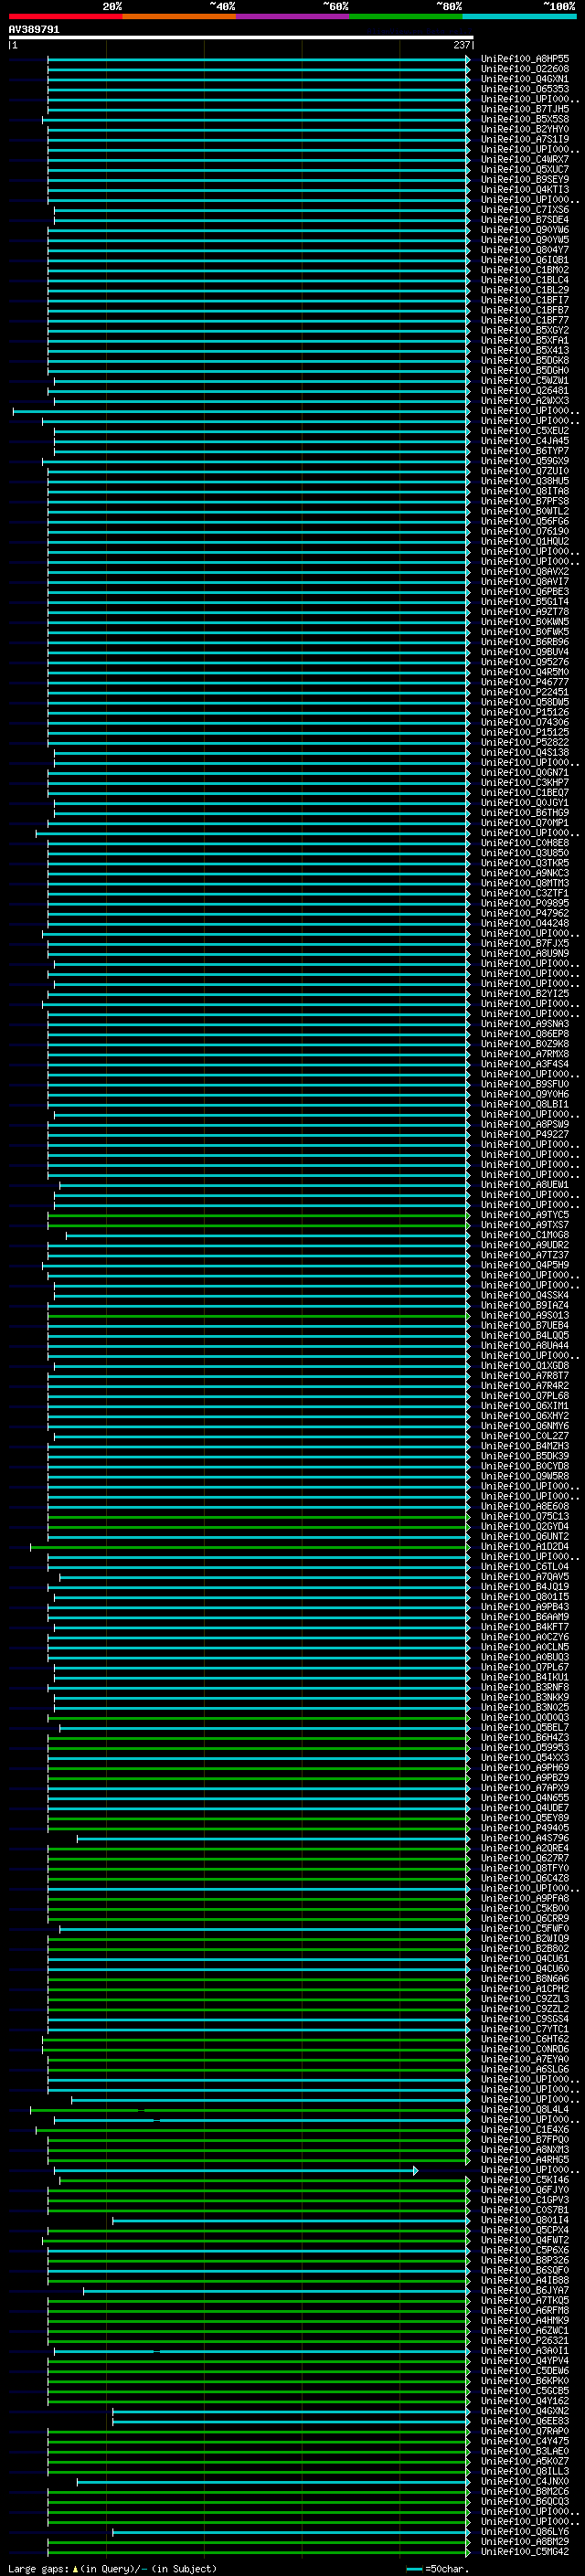Select the query name AV389791

pos(34,30)
